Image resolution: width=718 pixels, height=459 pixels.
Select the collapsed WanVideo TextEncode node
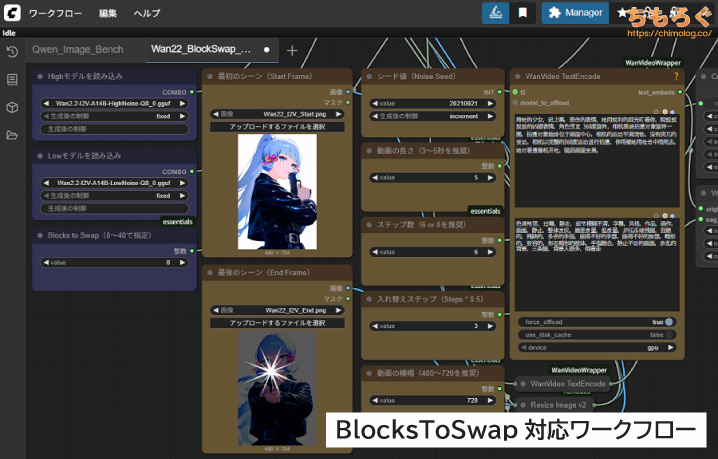tap(564, 384)
